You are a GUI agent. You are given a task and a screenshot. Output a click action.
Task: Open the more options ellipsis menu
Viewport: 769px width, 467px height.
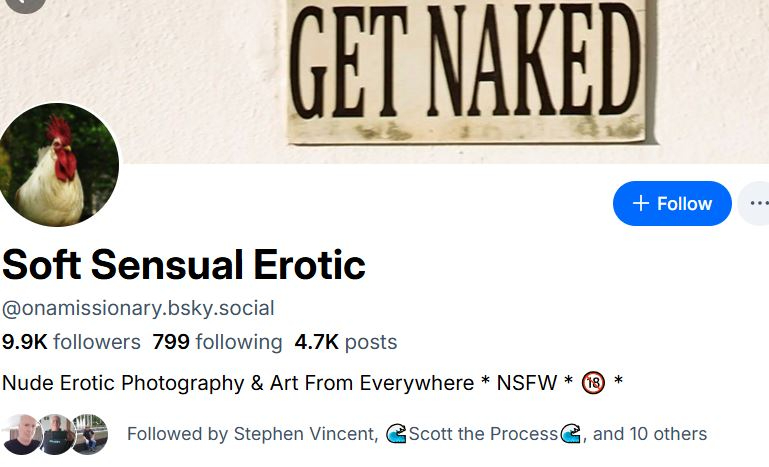coord(758,203)
